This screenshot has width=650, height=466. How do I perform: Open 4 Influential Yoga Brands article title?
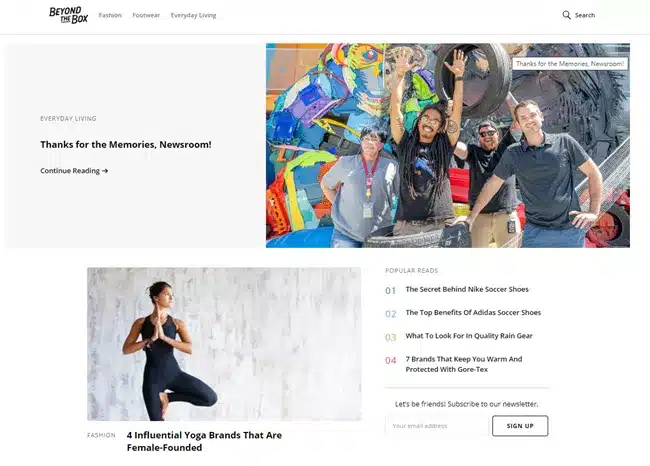click(204, 441)
